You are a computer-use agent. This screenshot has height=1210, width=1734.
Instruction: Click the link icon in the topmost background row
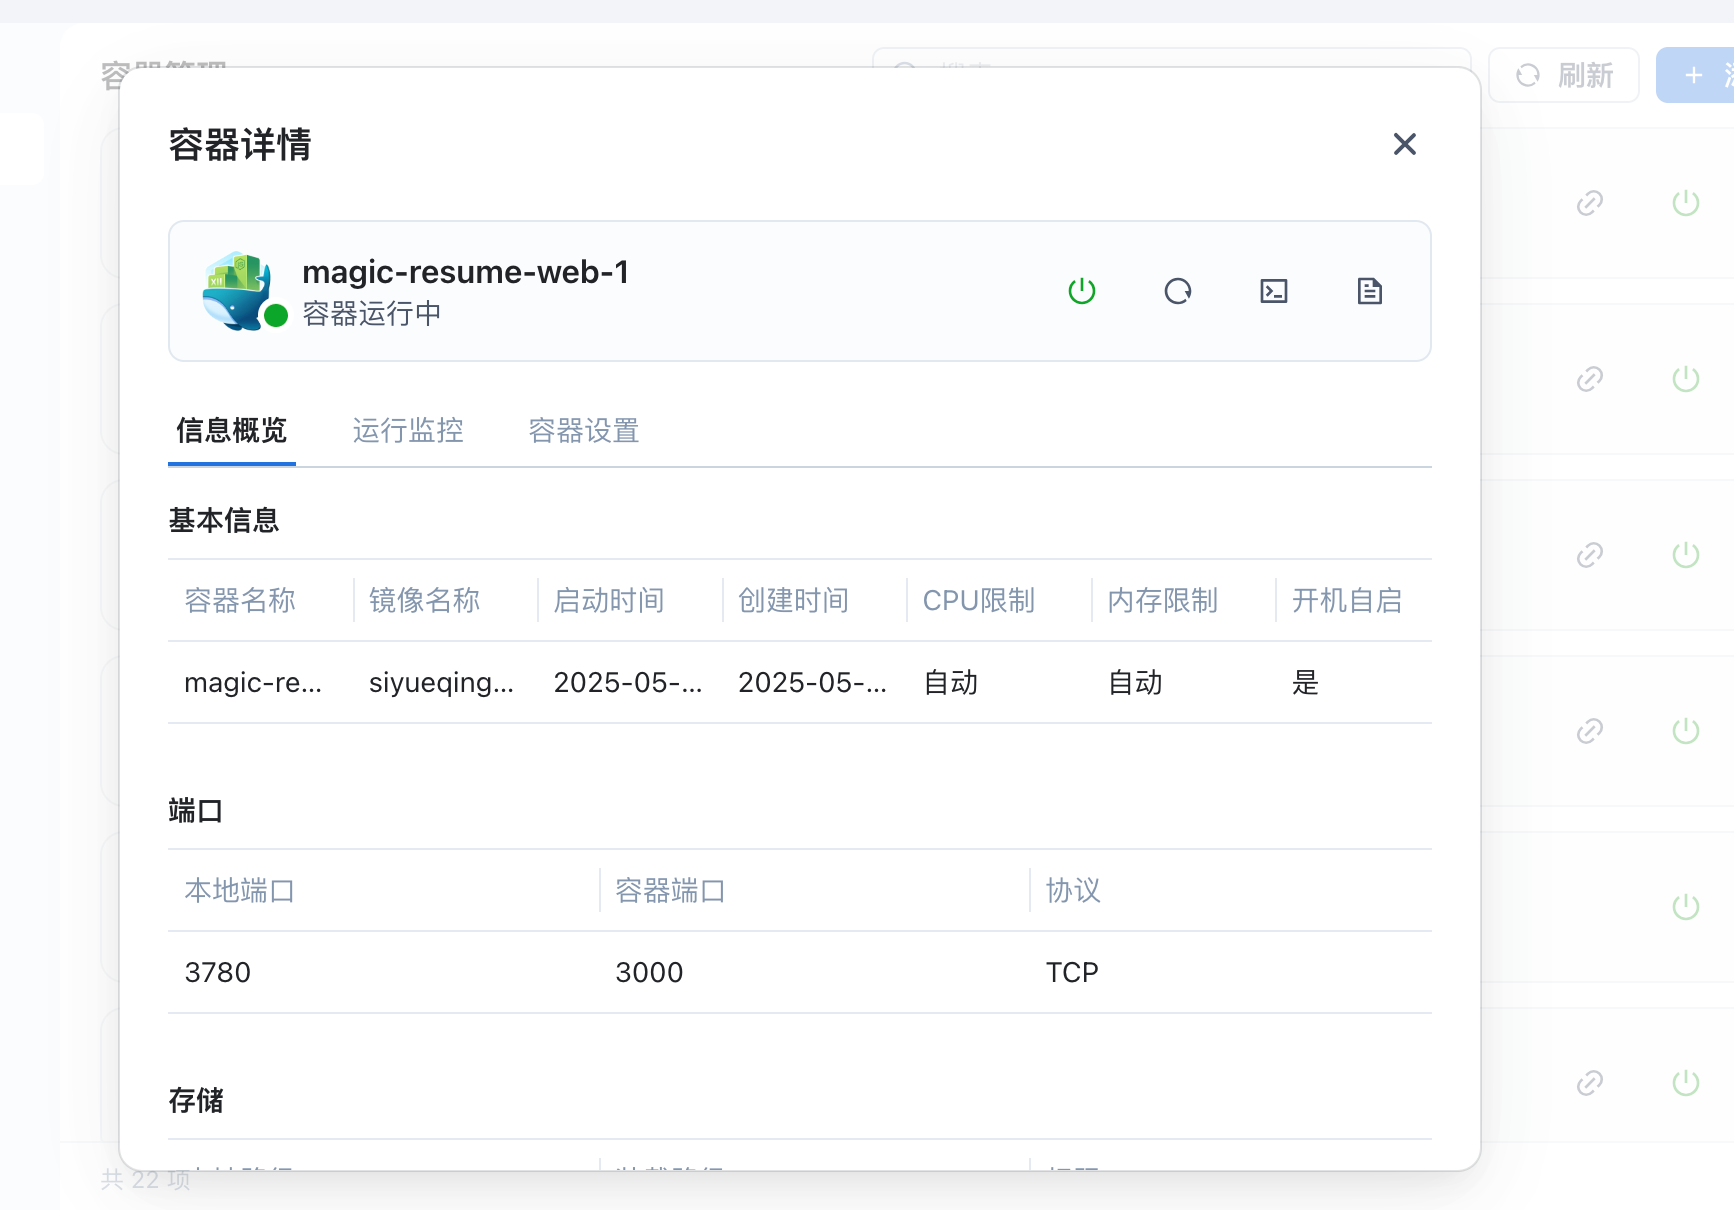[x=1589, y=203]
